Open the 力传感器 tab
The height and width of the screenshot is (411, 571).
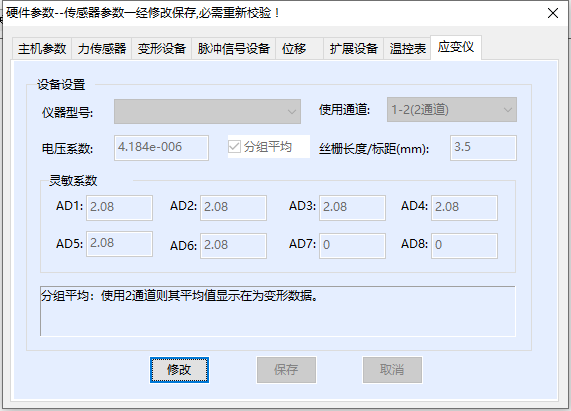pos(102,48)
